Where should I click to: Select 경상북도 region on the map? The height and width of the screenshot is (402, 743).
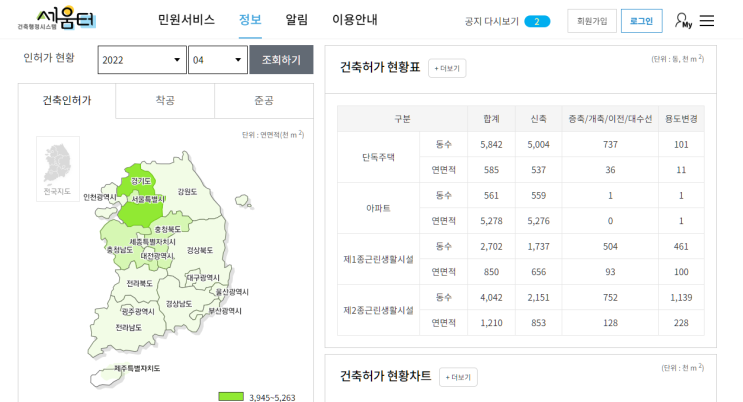(199, 250)
